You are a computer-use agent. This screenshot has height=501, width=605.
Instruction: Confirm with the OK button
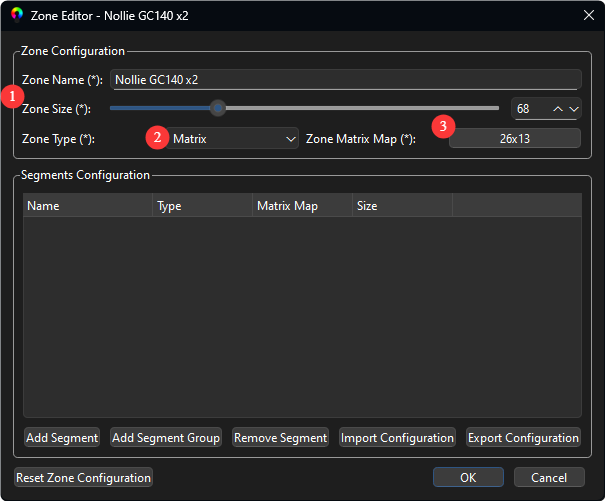468,477
